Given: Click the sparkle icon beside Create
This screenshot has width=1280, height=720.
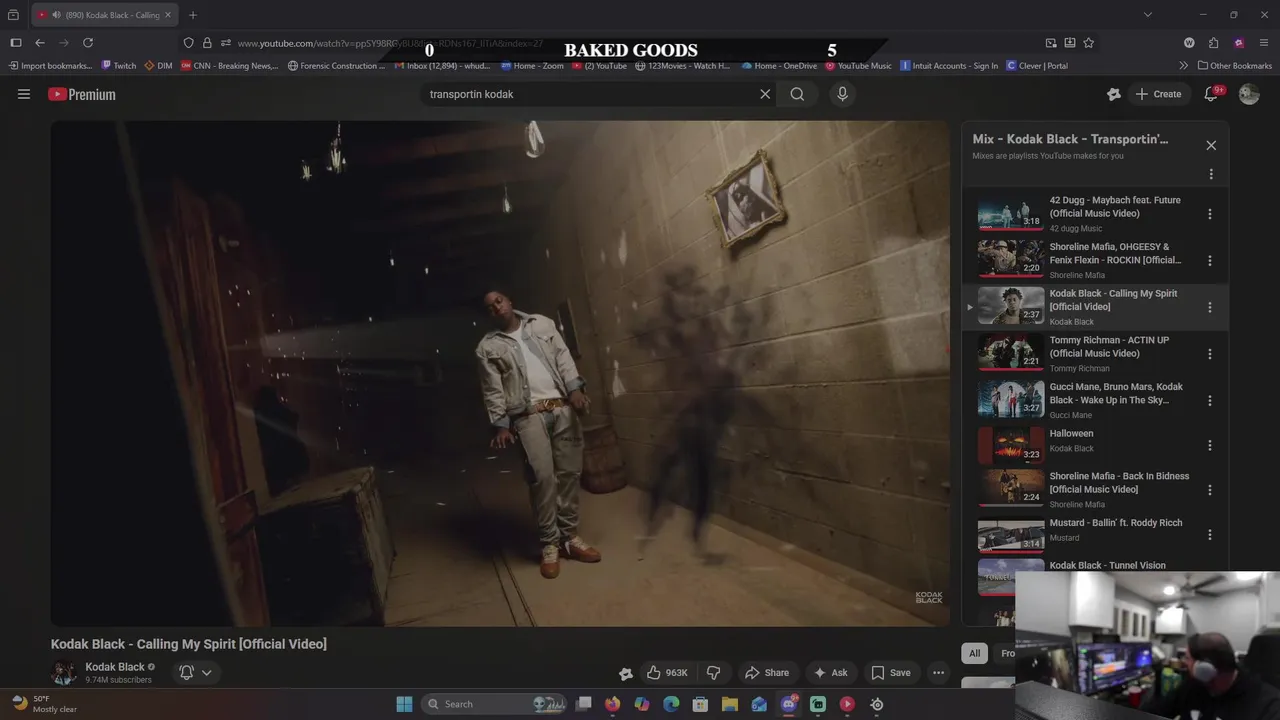Looking at the screenshot, I should [x=1114, y=94].
